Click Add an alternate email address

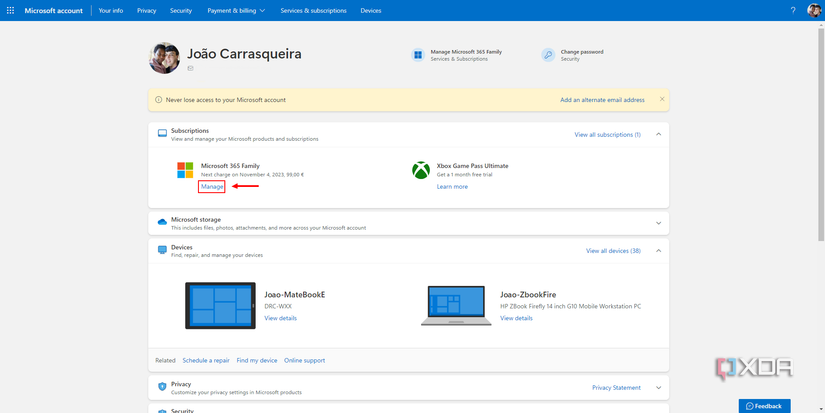602,100
